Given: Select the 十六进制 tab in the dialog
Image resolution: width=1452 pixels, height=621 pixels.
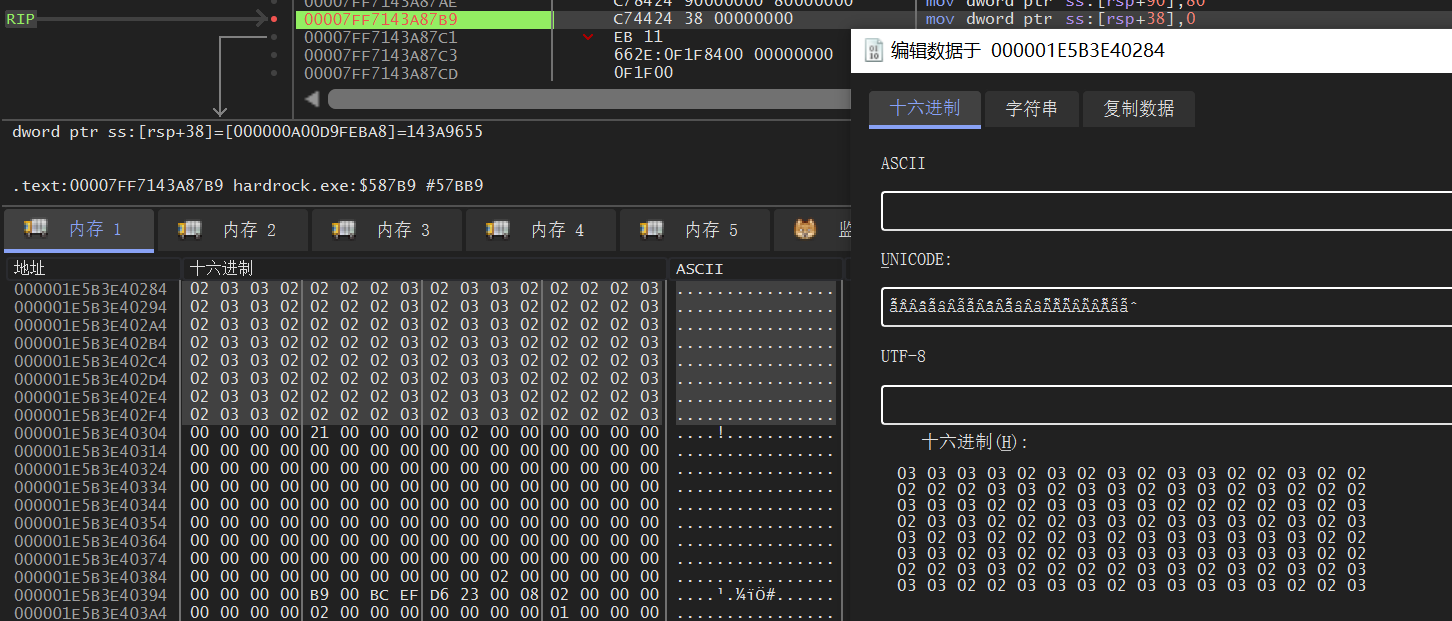Looking at the screenshot, I should click(x=924, y=109).
